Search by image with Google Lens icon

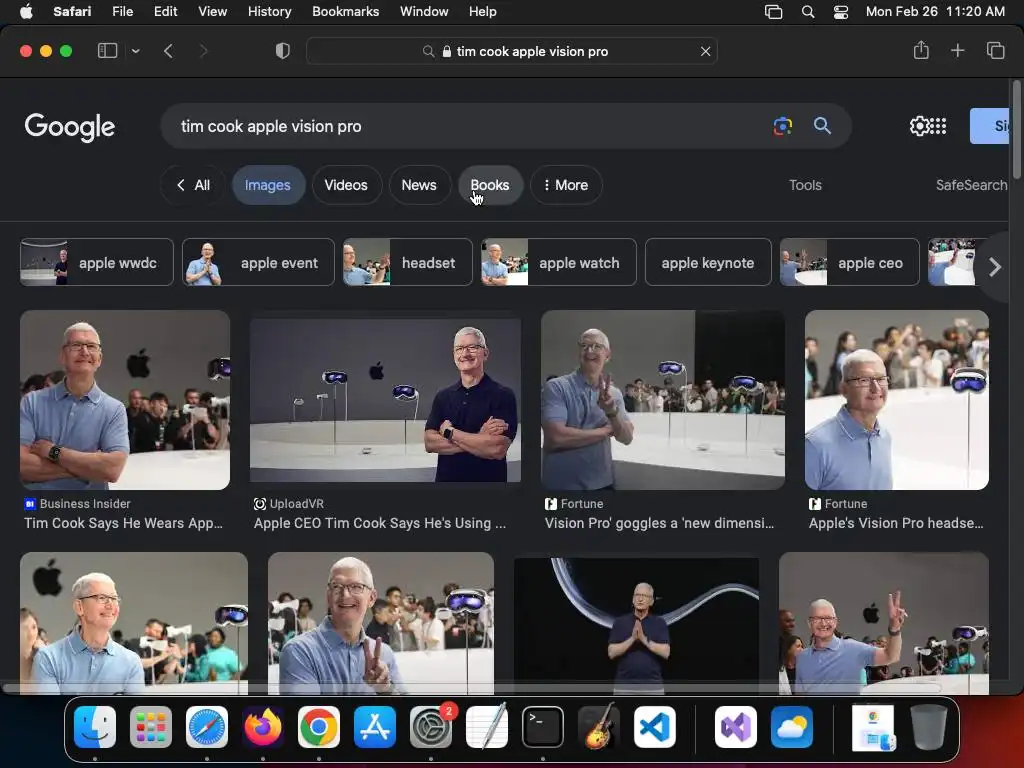(x=782, y=125)
